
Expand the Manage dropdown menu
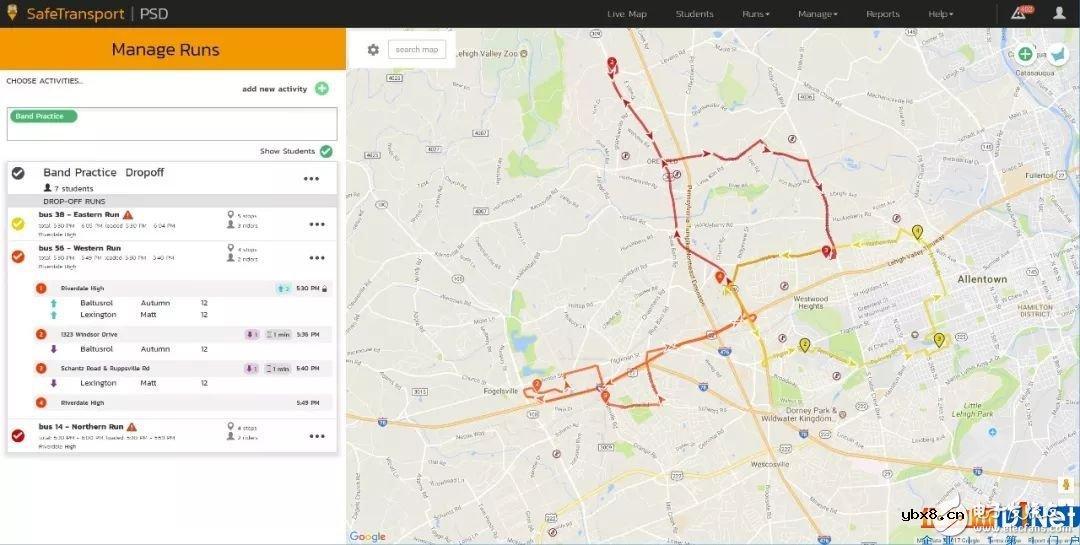click(817, 14)
